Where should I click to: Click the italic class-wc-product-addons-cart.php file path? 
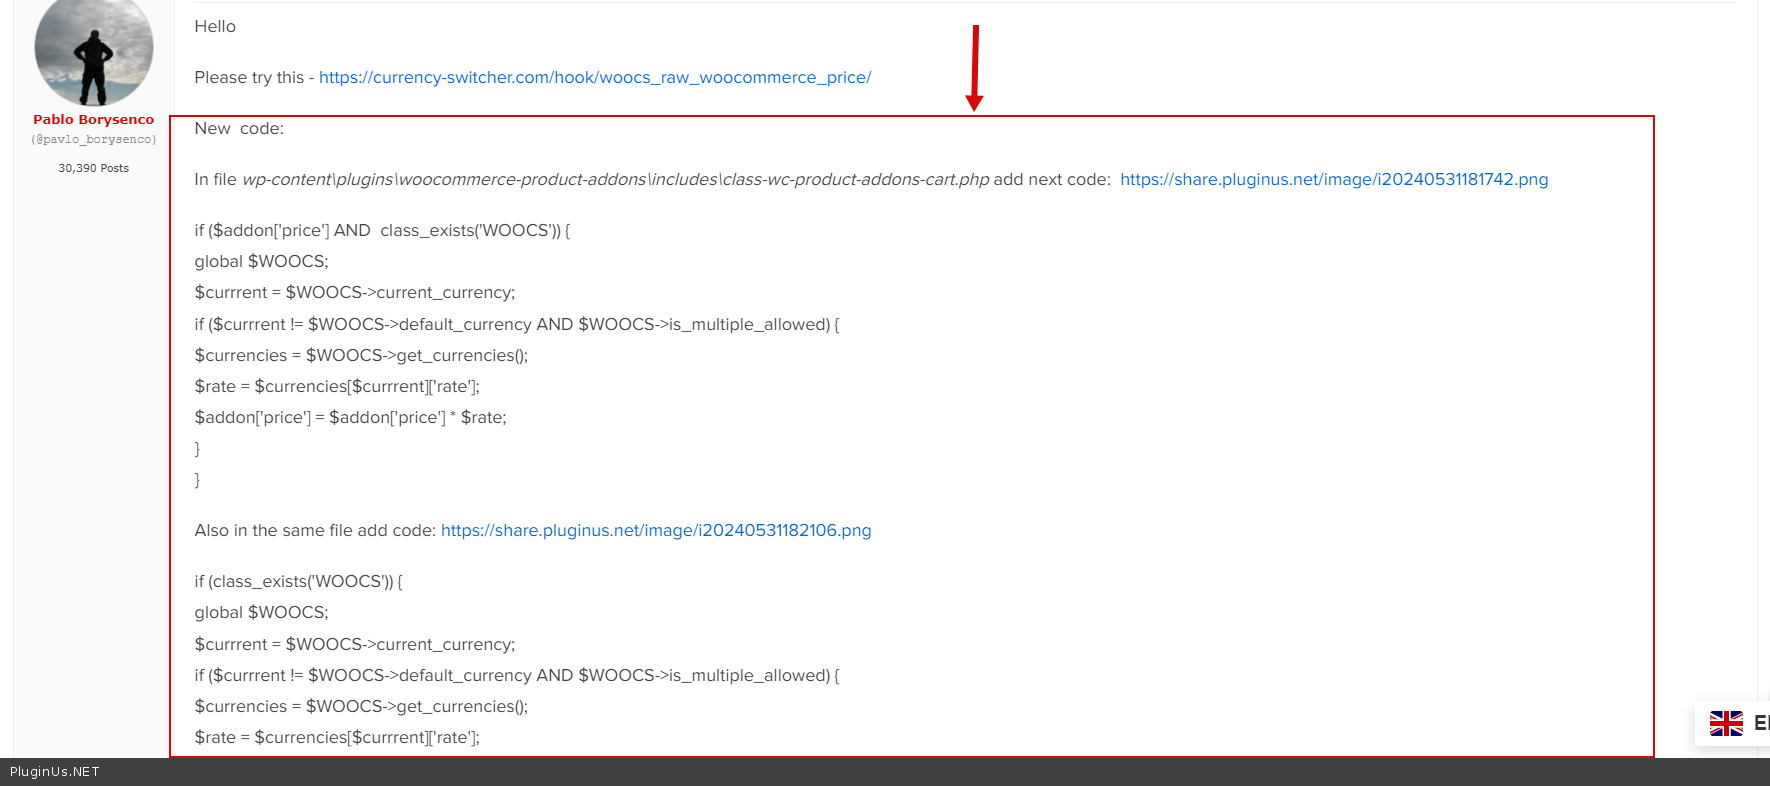click(615, 179)
